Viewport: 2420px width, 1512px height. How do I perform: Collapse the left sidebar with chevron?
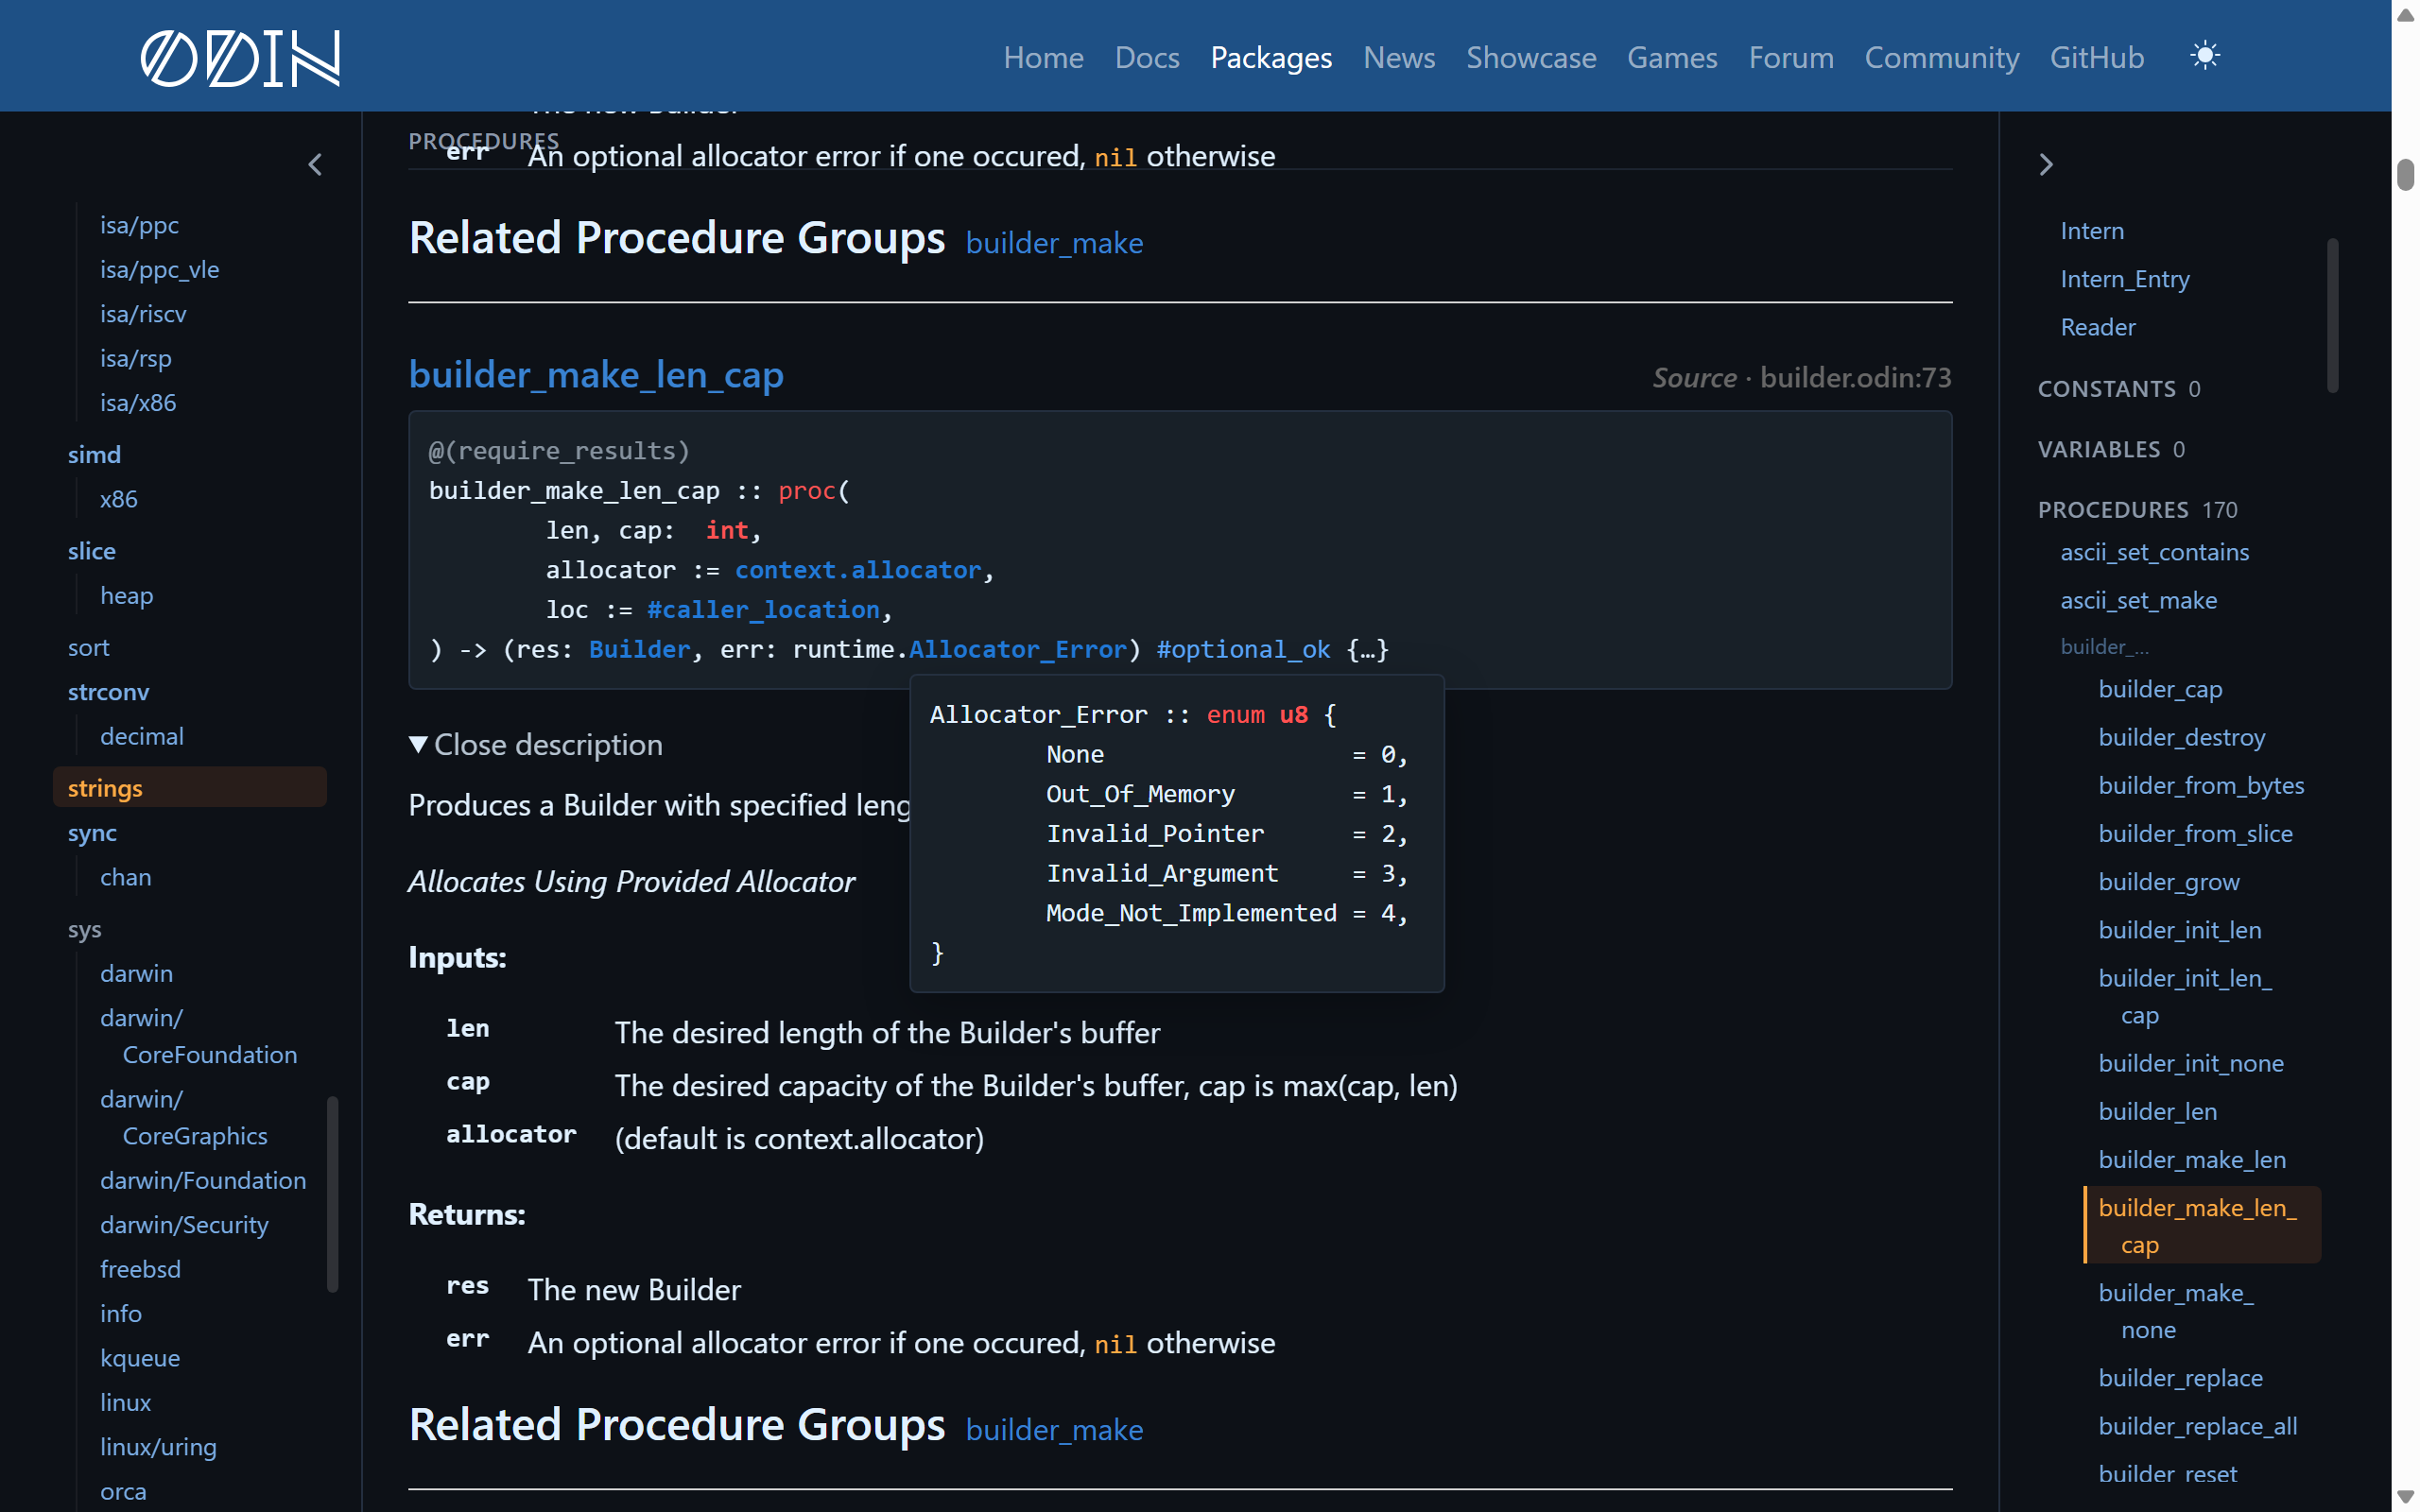[x=315, y=165]
